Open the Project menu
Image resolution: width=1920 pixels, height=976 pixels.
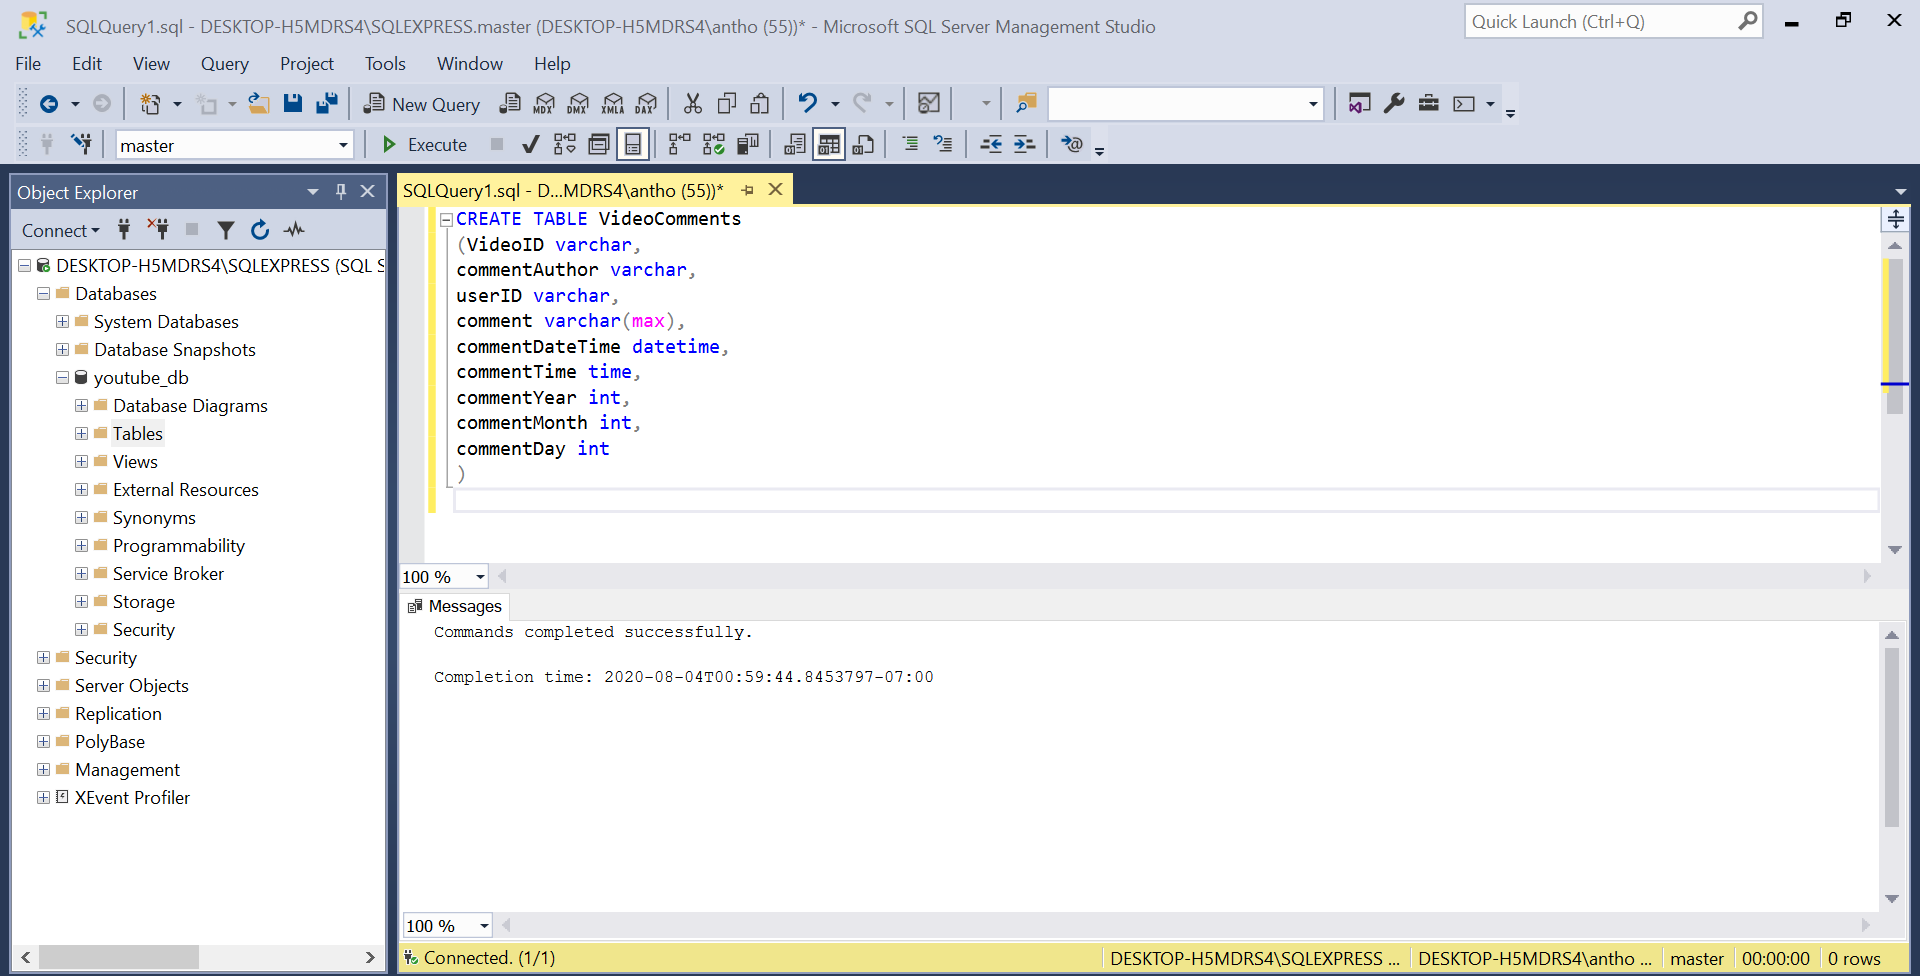pos(306,64)
